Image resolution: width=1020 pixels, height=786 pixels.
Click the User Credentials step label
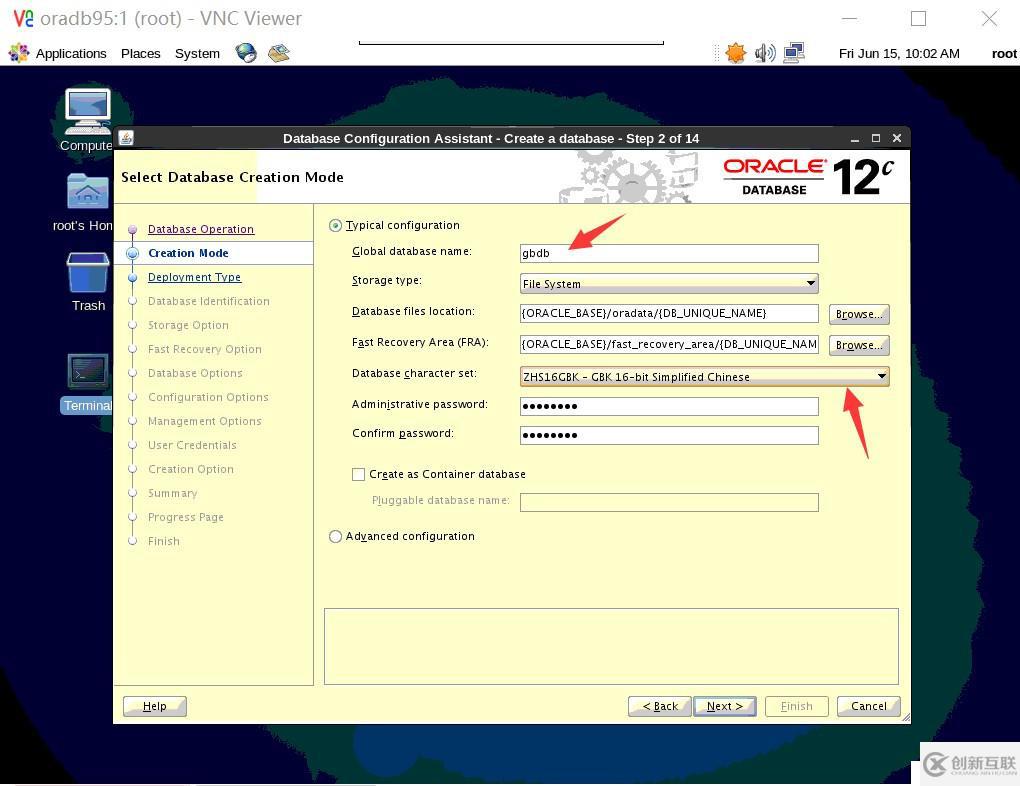[x=193, y=446]
